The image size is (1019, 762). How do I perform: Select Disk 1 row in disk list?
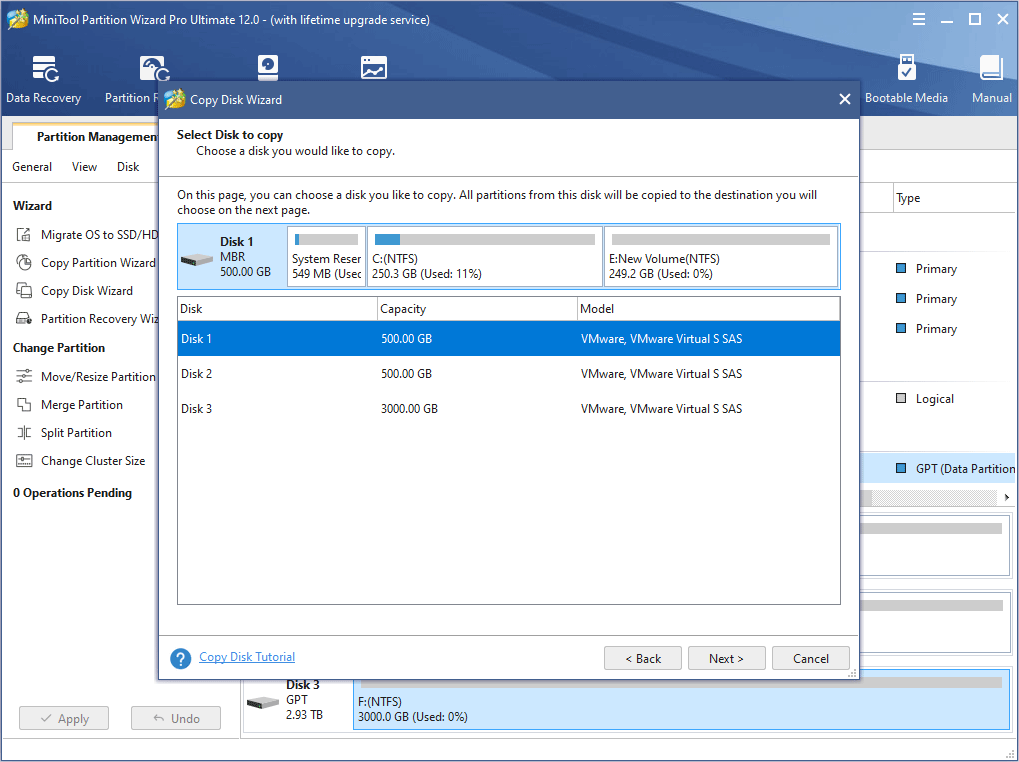(x=509, y=338)
